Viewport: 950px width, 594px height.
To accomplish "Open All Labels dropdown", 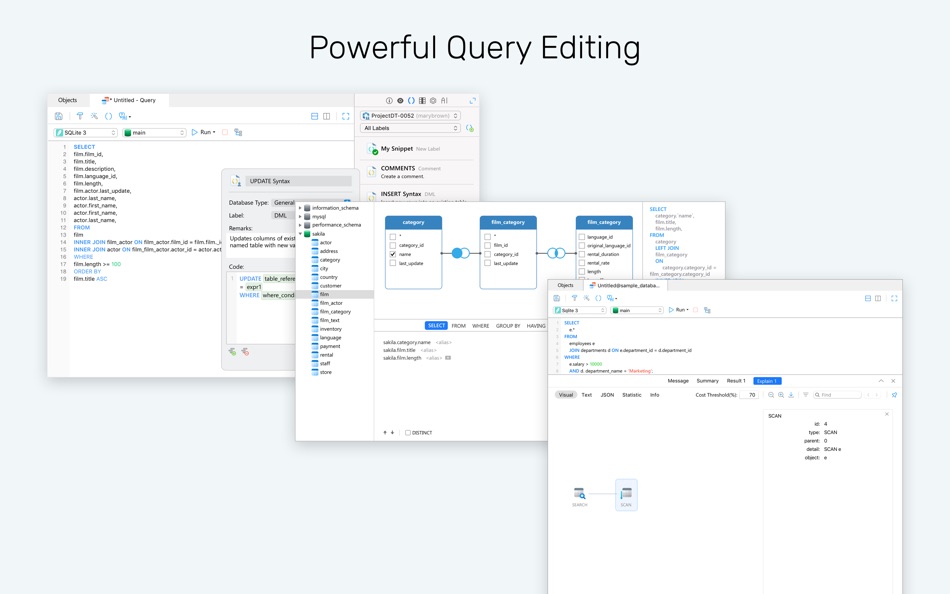I will click(410, 128).
